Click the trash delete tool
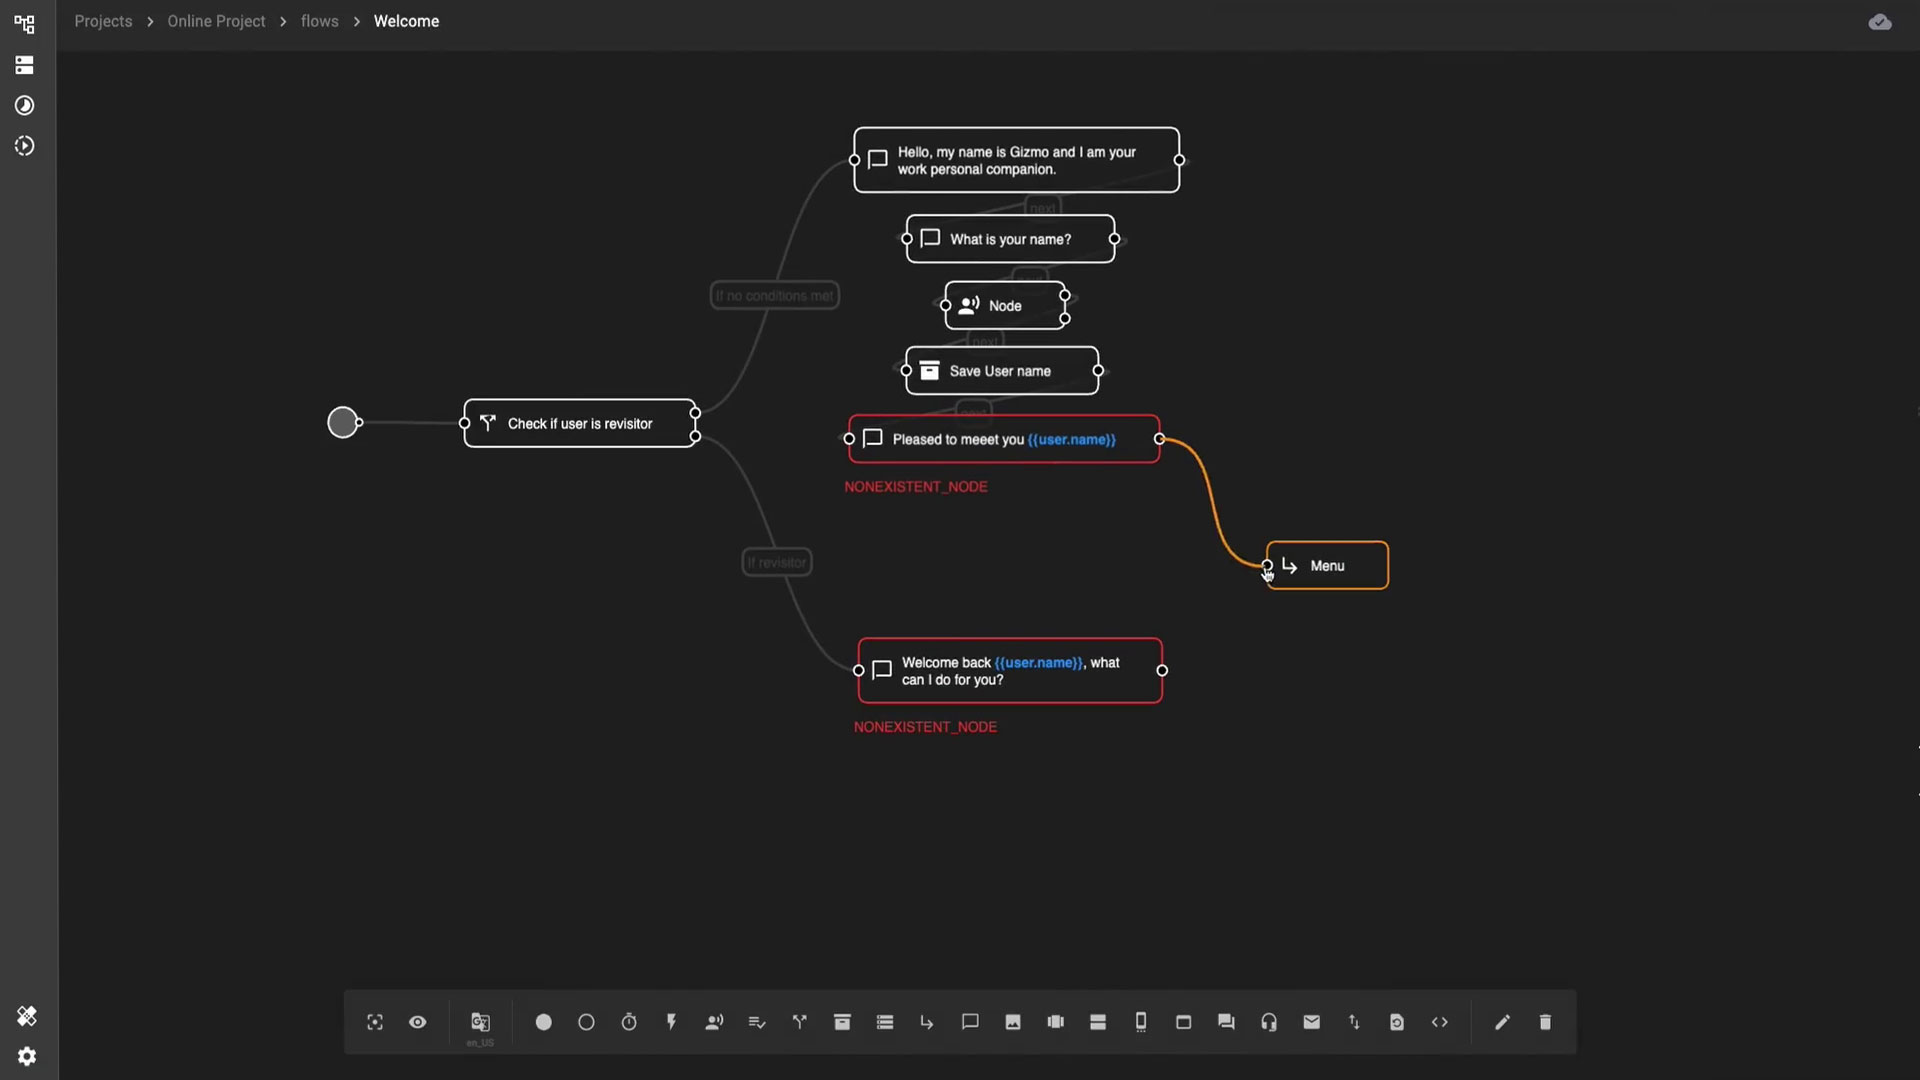Image resolution: width=1920 pixels, height=1080 pixels. tap(1545, 1022)
